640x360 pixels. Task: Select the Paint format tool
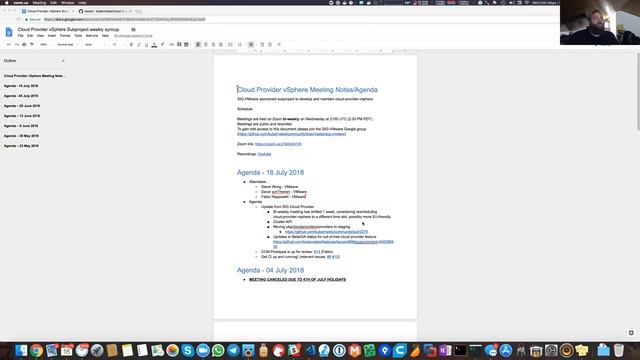32,44
